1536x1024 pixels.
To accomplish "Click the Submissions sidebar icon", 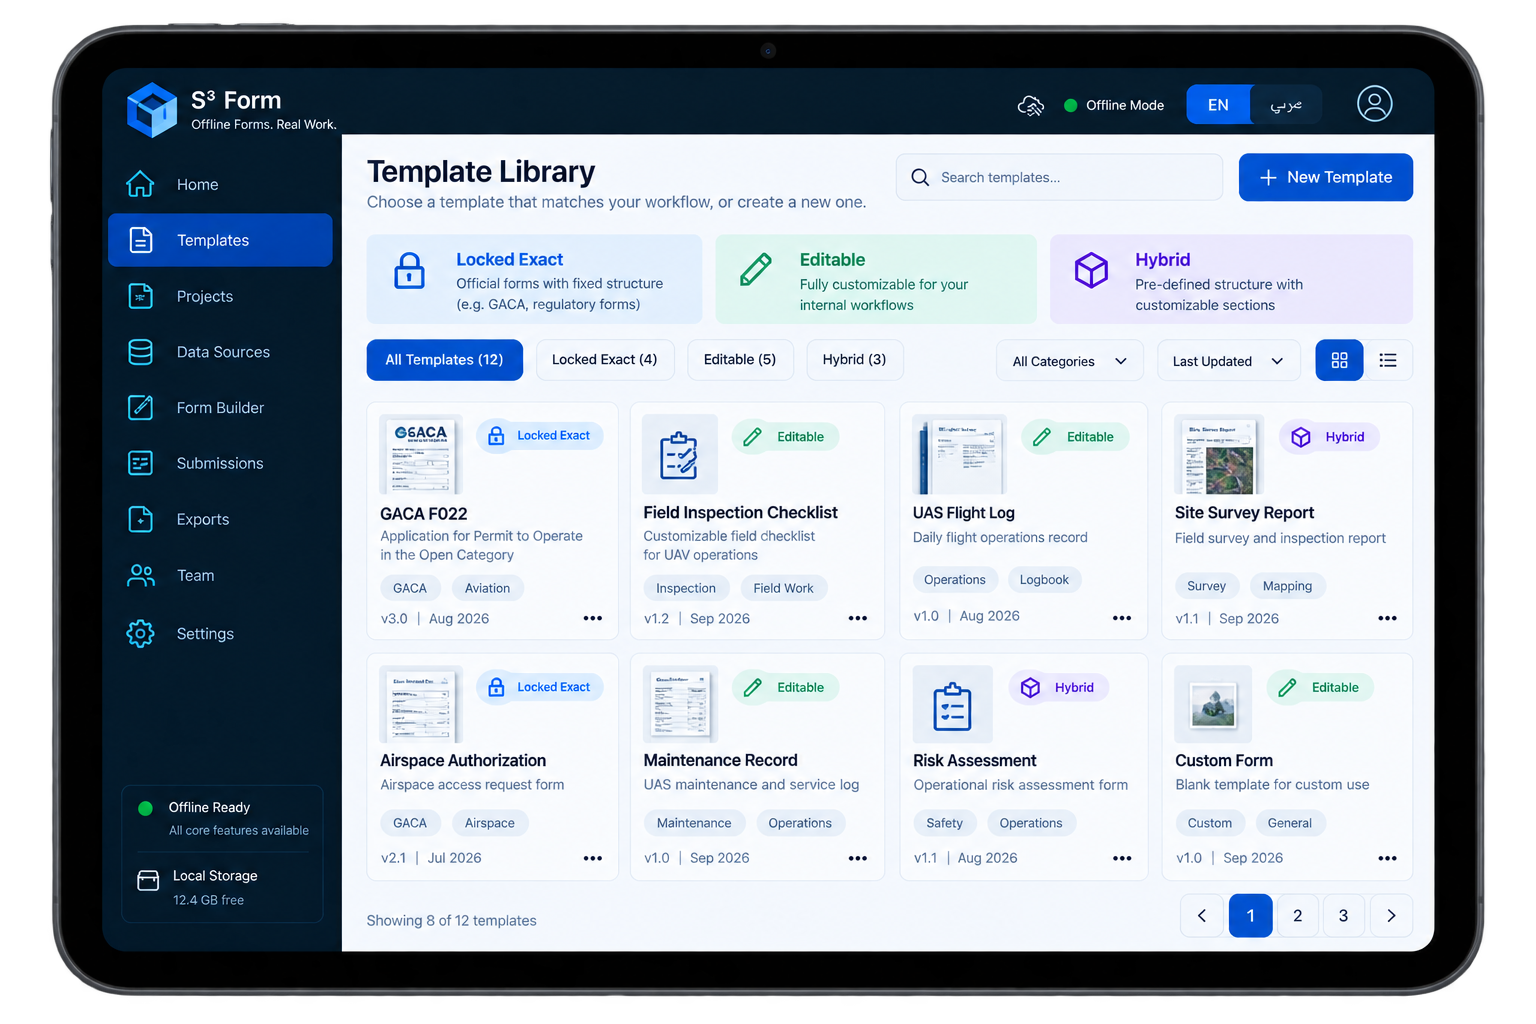I will click(141, 463).
